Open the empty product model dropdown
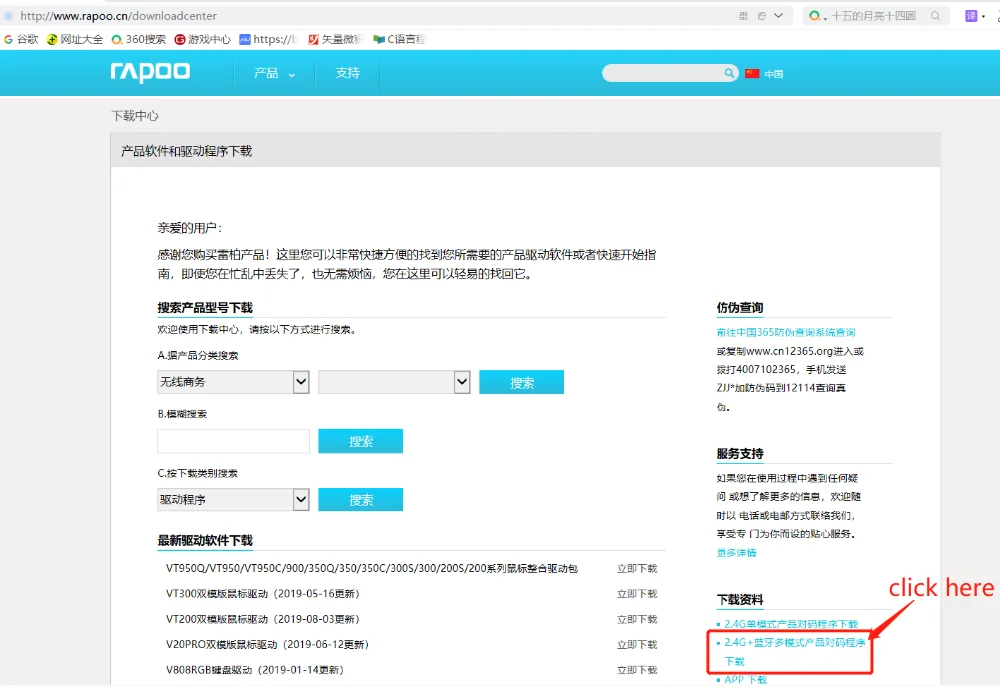1000x689 pixels. point(394,382)
